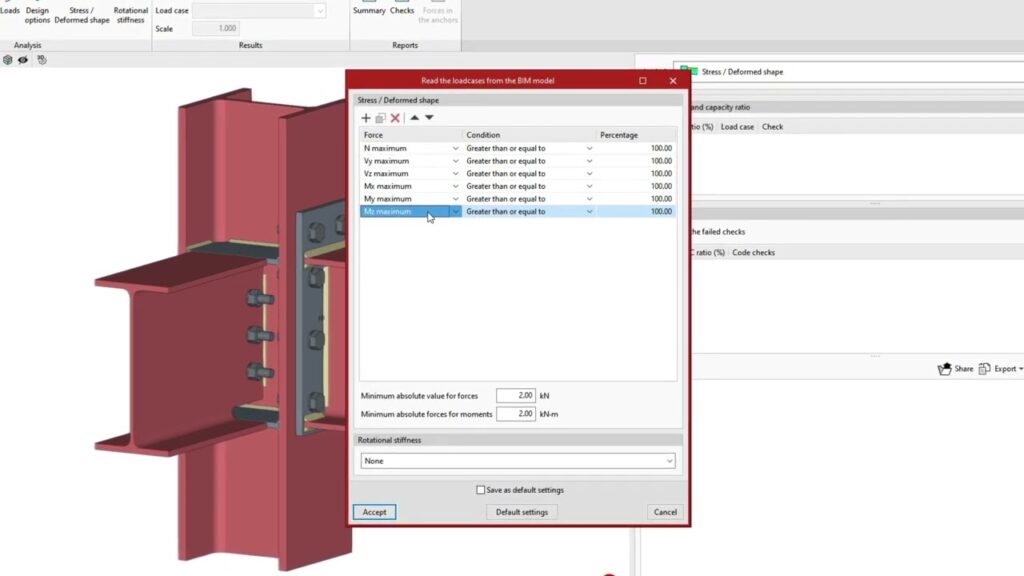Viewport: 1024px width, 576px height.
Task: Open the Export menu in the right panel
Action: tap(1000, 369)
